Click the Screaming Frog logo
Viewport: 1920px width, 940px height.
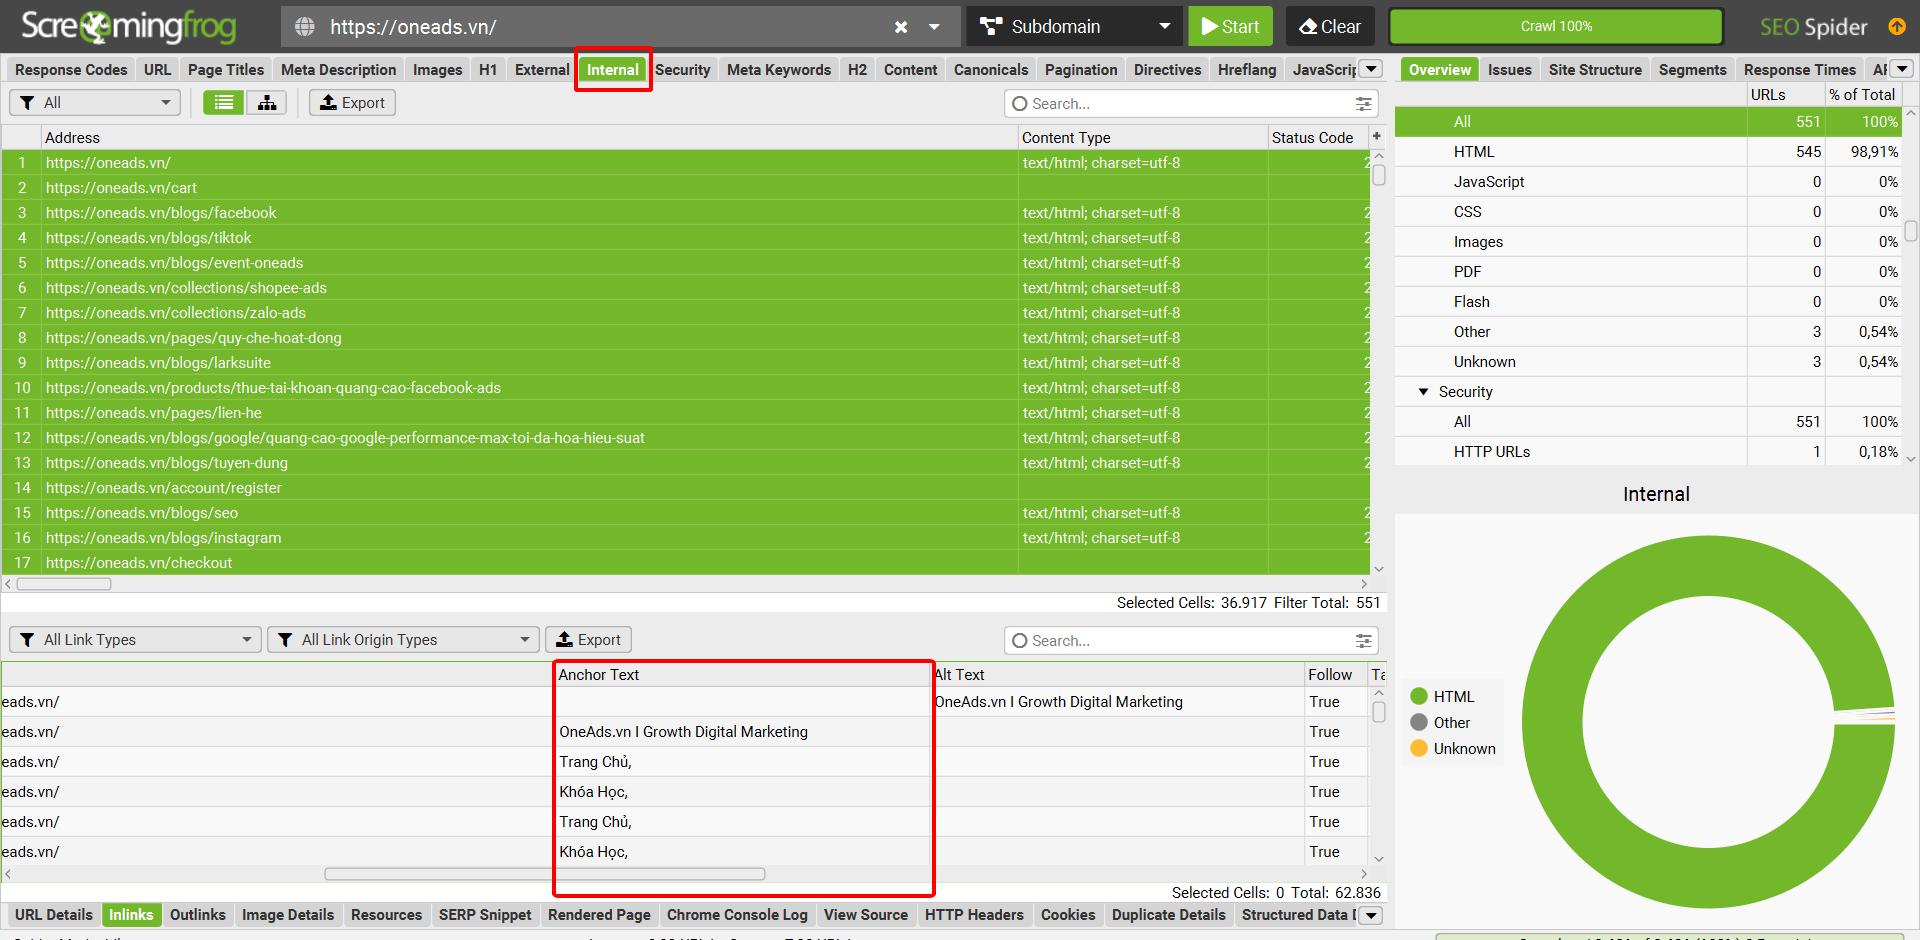128,27
